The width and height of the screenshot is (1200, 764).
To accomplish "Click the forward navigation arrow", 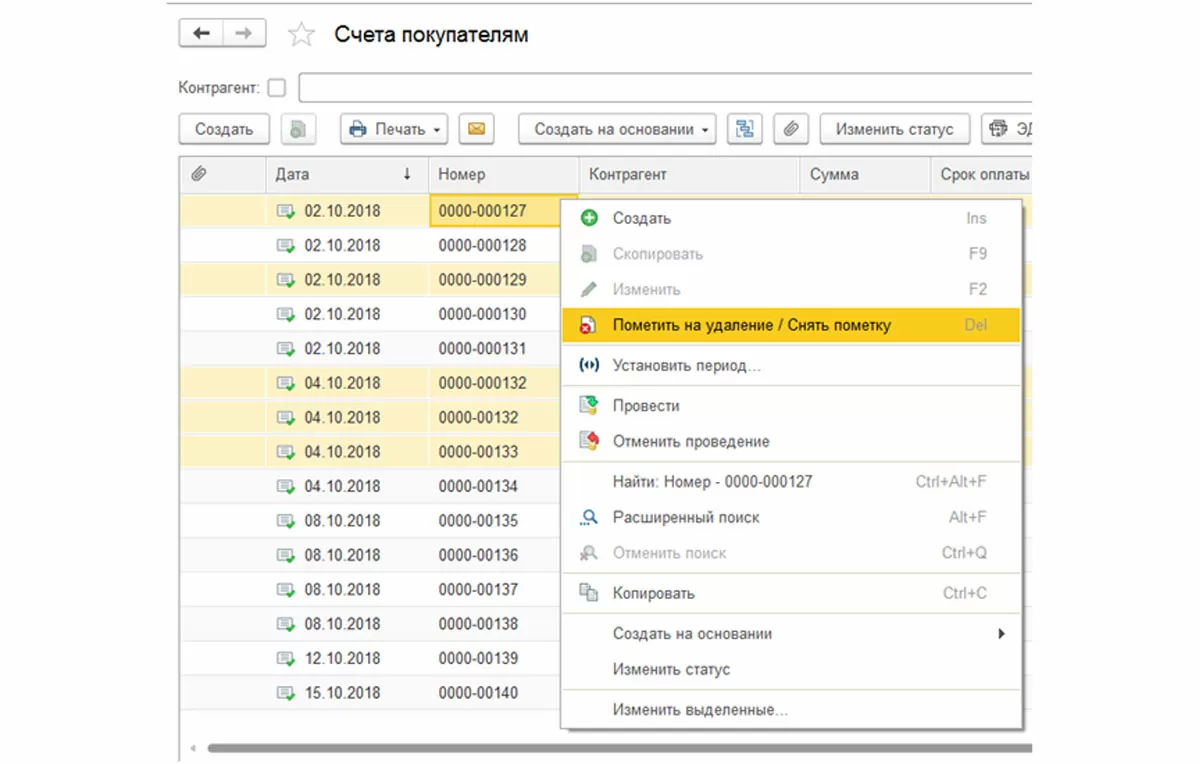I will click(x=244, y=34).
